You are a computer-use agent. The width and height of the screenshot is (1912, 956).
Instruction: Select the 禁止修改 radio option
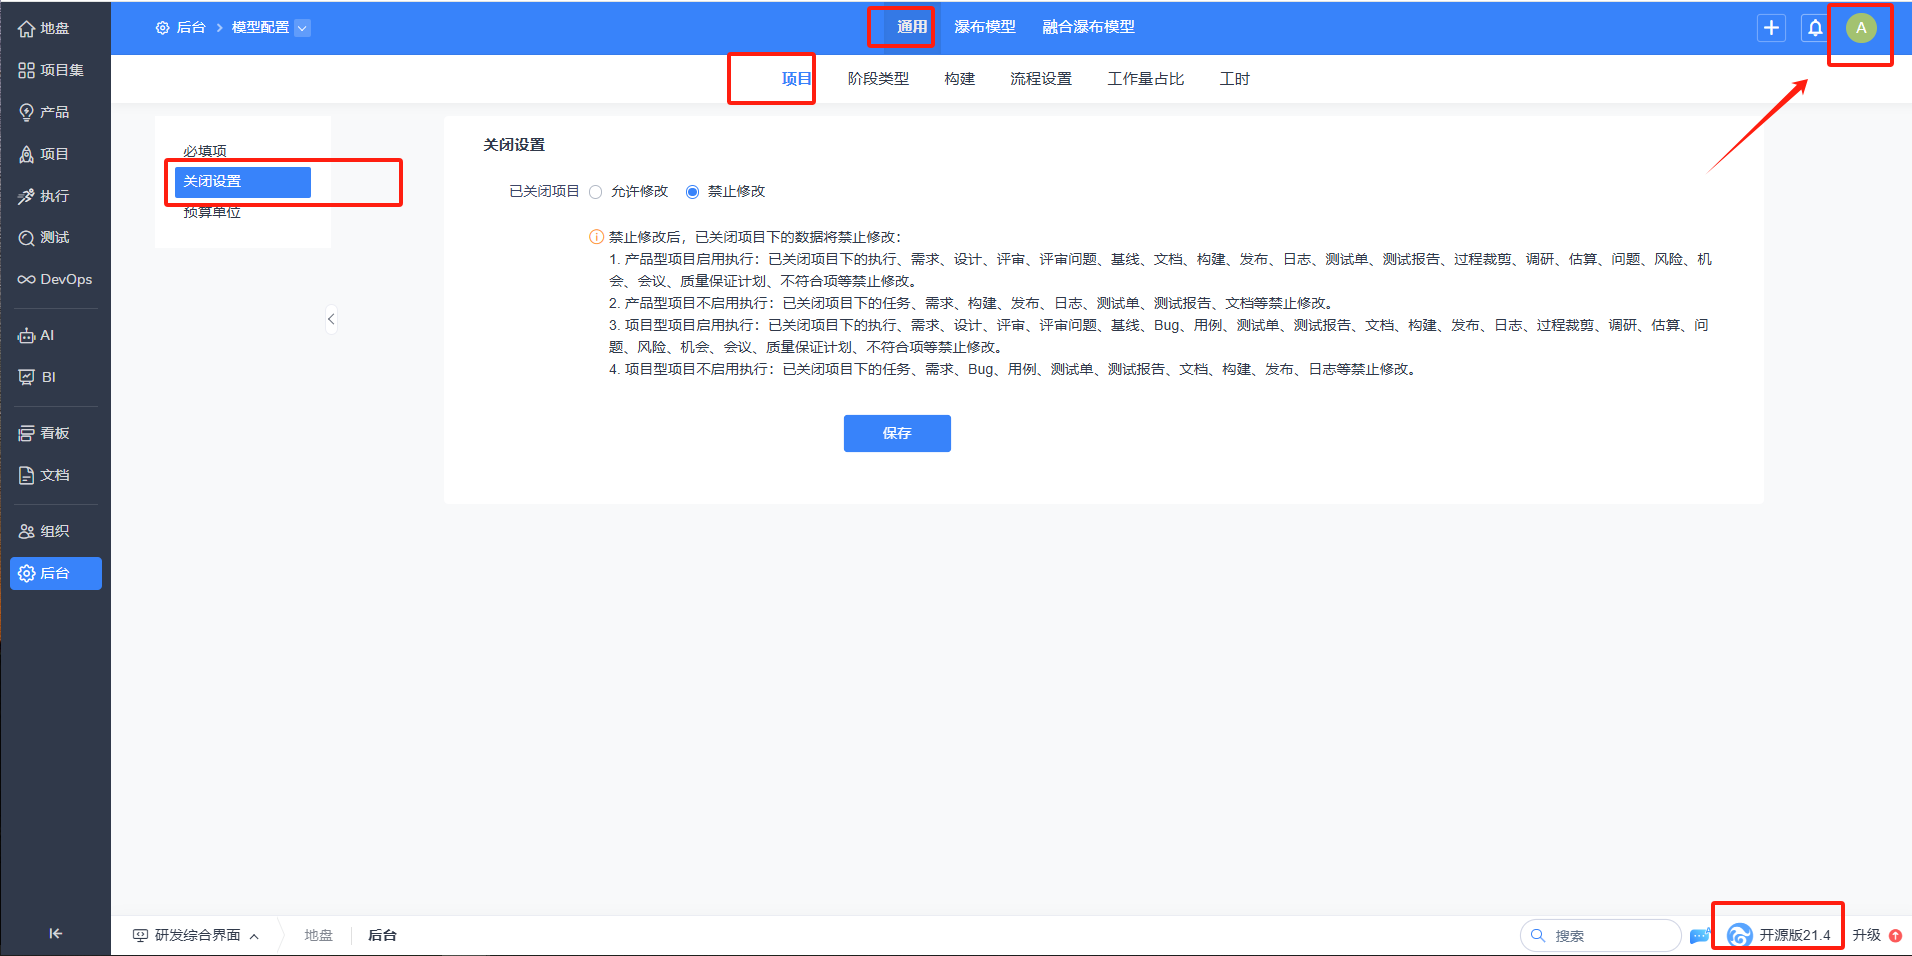click(692, 192)
